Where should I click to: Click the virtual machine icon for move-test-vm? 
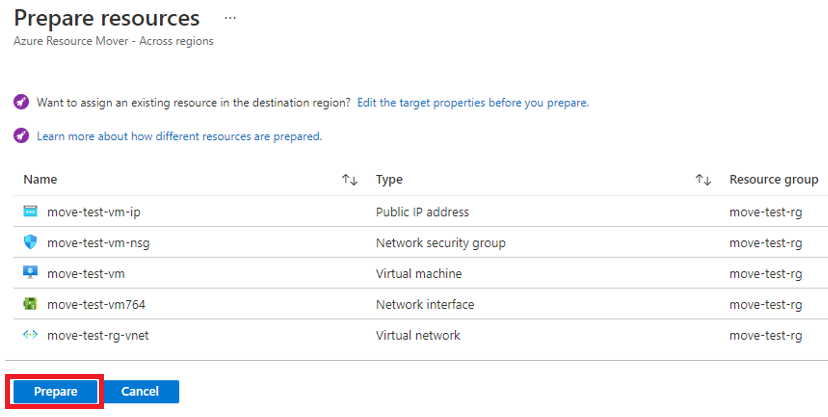coord(31,273)
